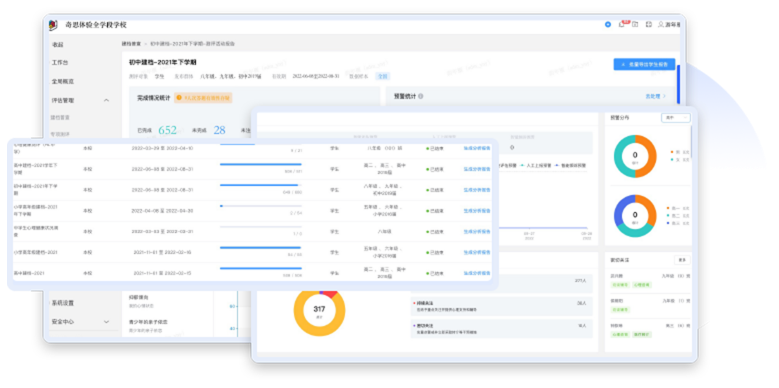The image size is (779, 388).
Task: Click the fullscreen icon in top bar
Action: pyautogui.click(x=648, y=24)
